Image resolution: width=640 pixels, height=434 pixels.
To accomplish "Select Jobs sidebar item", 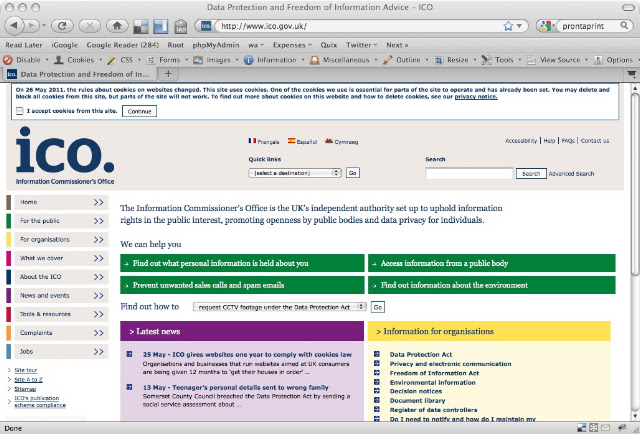I will click(x=61, y=352).
